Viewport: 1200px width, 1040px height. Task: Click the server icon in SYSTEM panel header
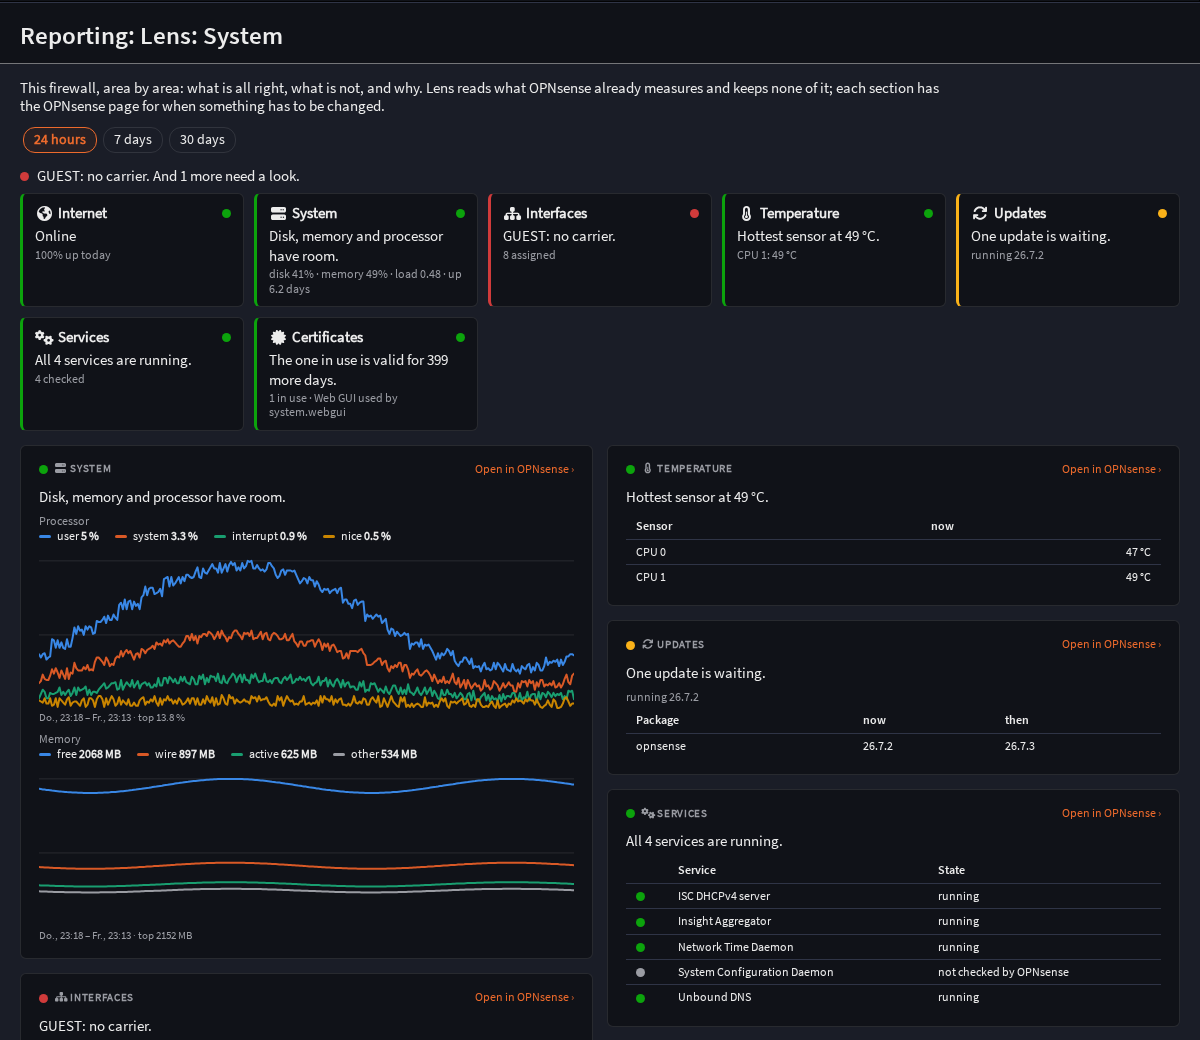[60, 468]
